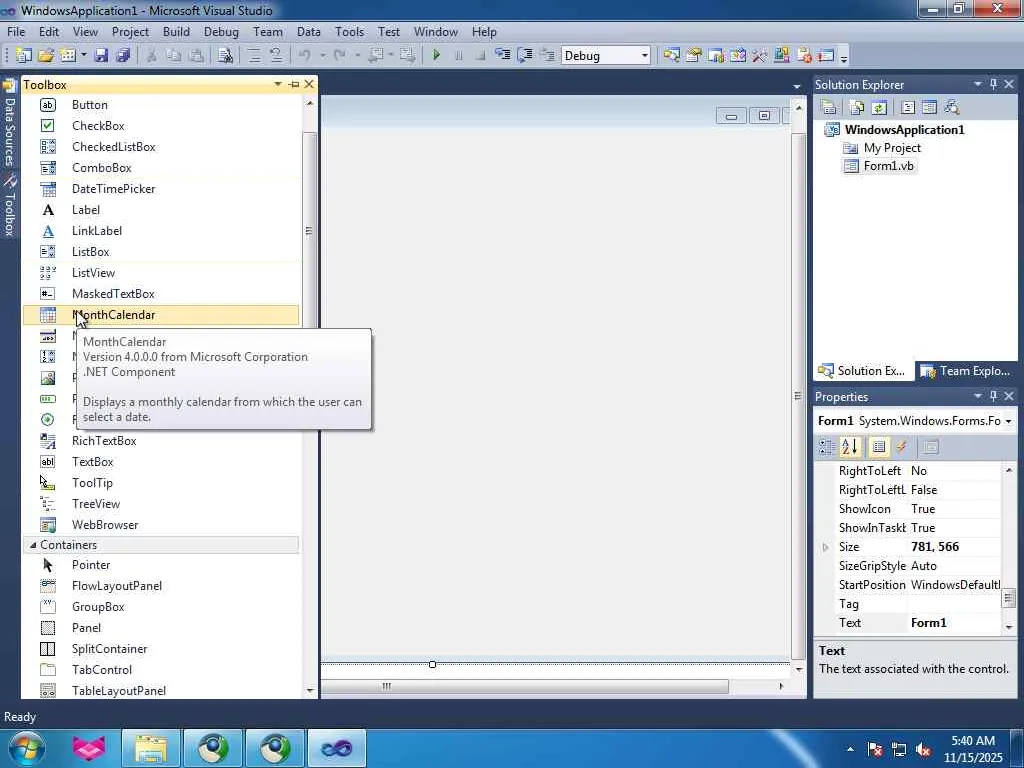Open Properties window position dropdown arrow
This screenshot has width=1024, height=768.
click(978, 396)
